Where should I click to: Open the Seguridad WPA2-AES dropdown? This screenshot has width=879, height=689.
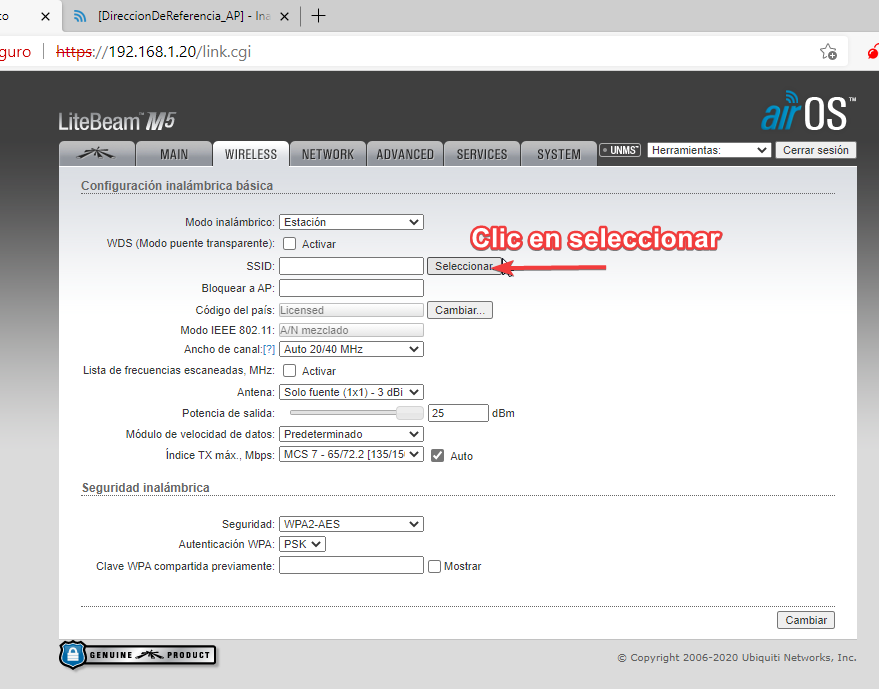click(x=351, y=524)
